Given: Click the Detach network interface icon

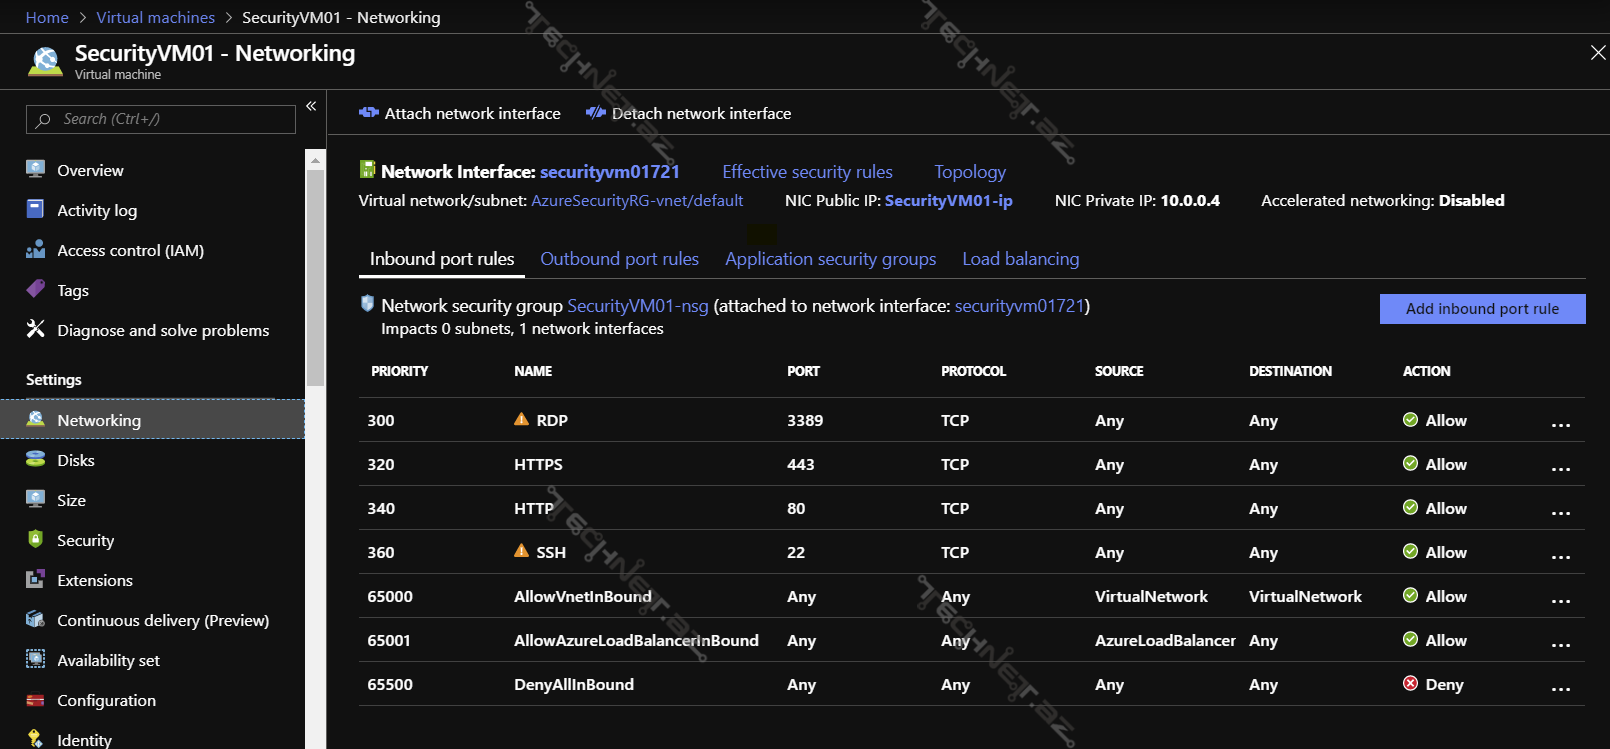Looking at the screenshot, I should pyautogui.click(x=596, y=113).
